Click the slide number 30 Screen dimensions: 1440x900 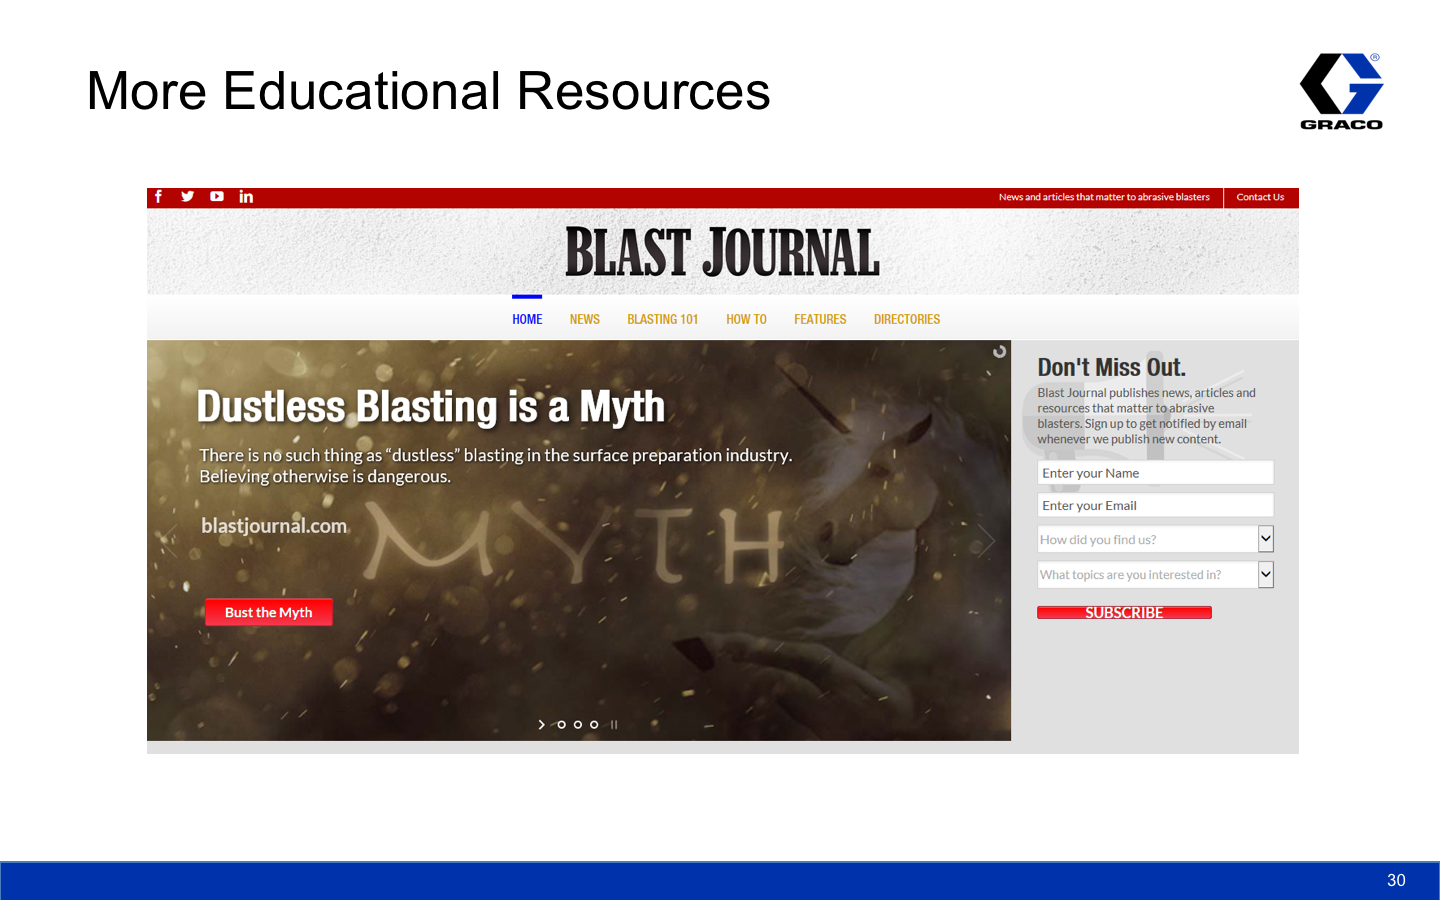point(1396,880)
